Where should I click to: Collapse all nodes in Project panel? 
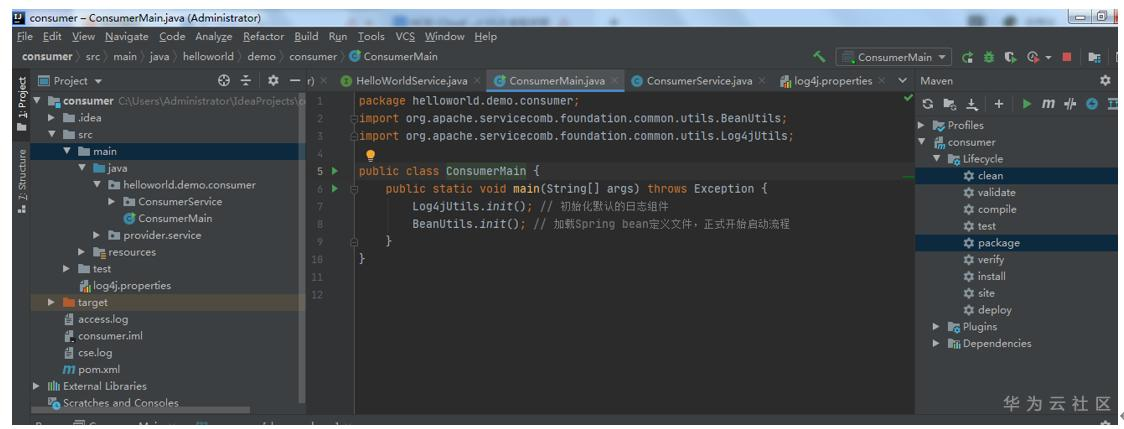pyautogui.click(x=246, y=81)
